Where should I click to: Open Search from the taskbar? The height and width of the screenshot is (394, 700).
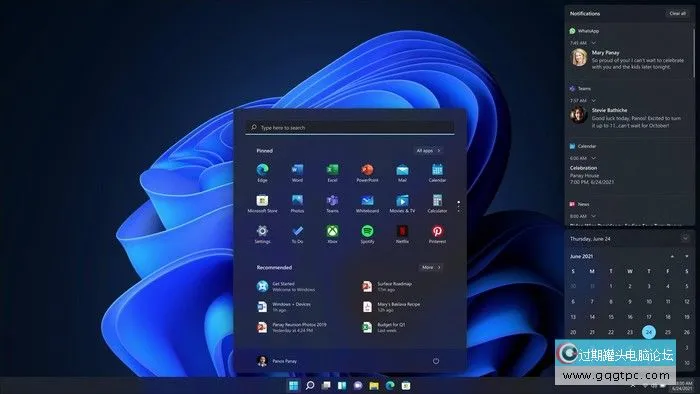310,386
